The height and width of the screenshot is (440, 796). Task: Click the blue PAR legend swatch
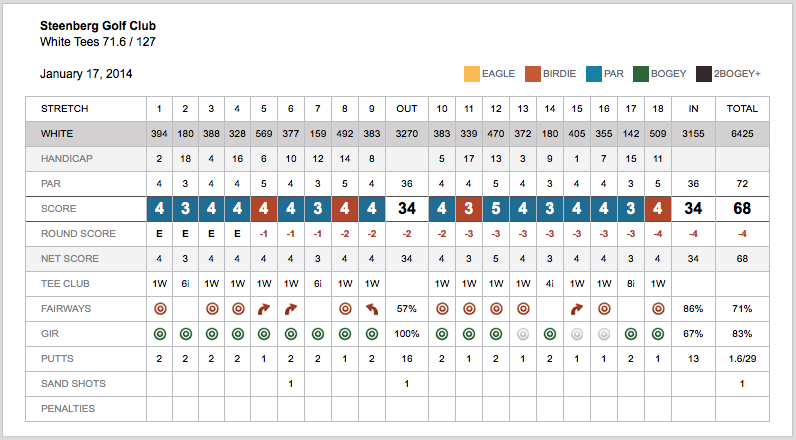coord(593,73)
